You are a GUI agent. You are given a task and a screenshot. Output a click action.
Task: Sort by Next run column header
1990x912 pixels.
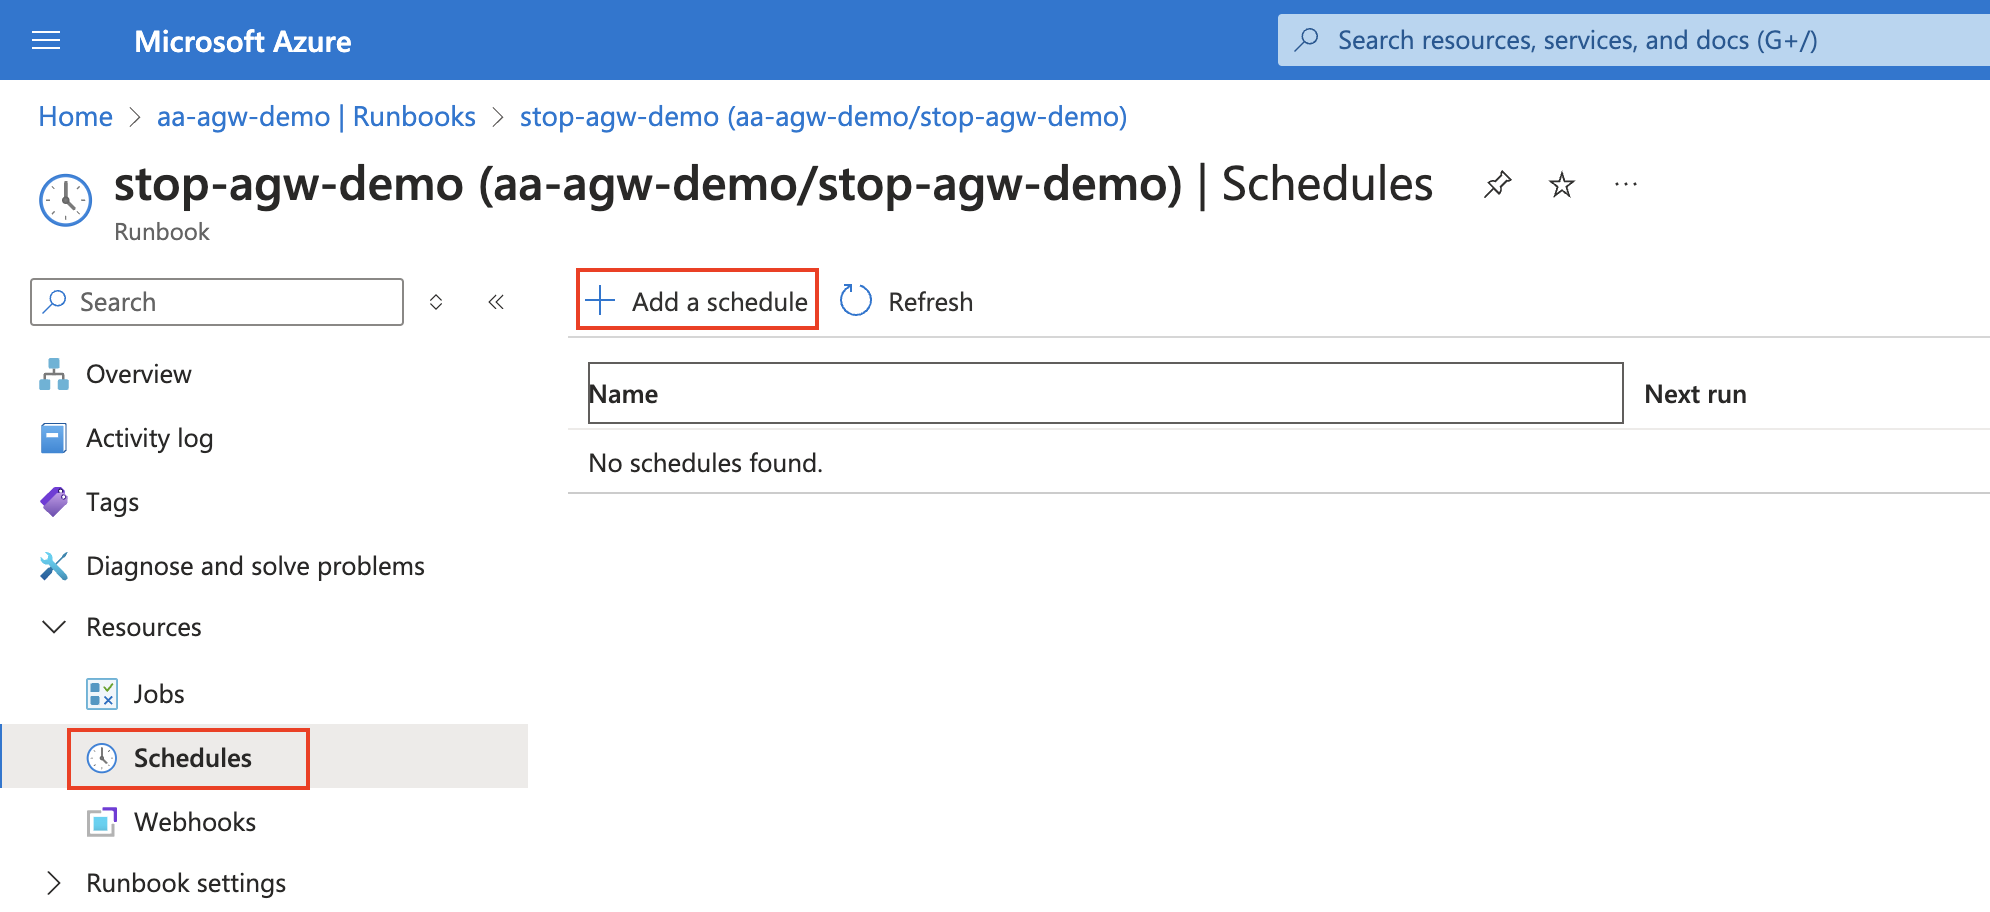1696,394
